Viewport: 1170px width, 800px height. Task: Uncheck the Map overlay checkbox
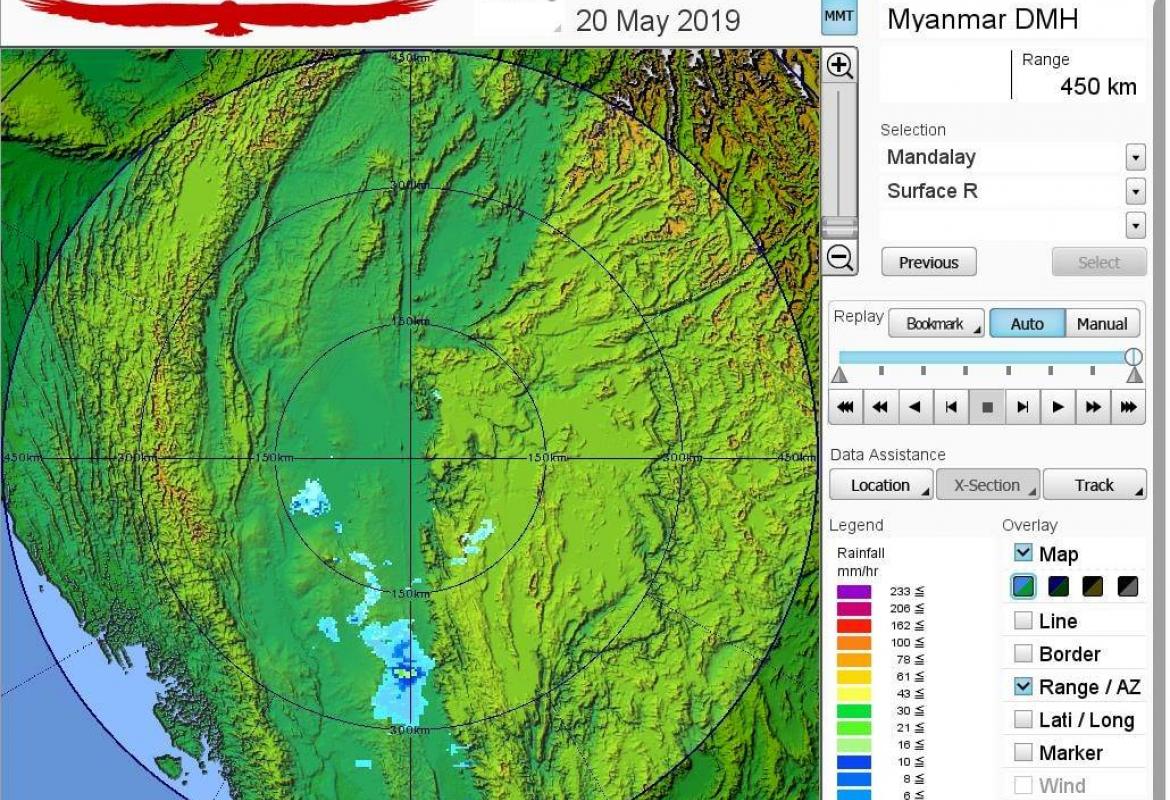[1023, 553]
